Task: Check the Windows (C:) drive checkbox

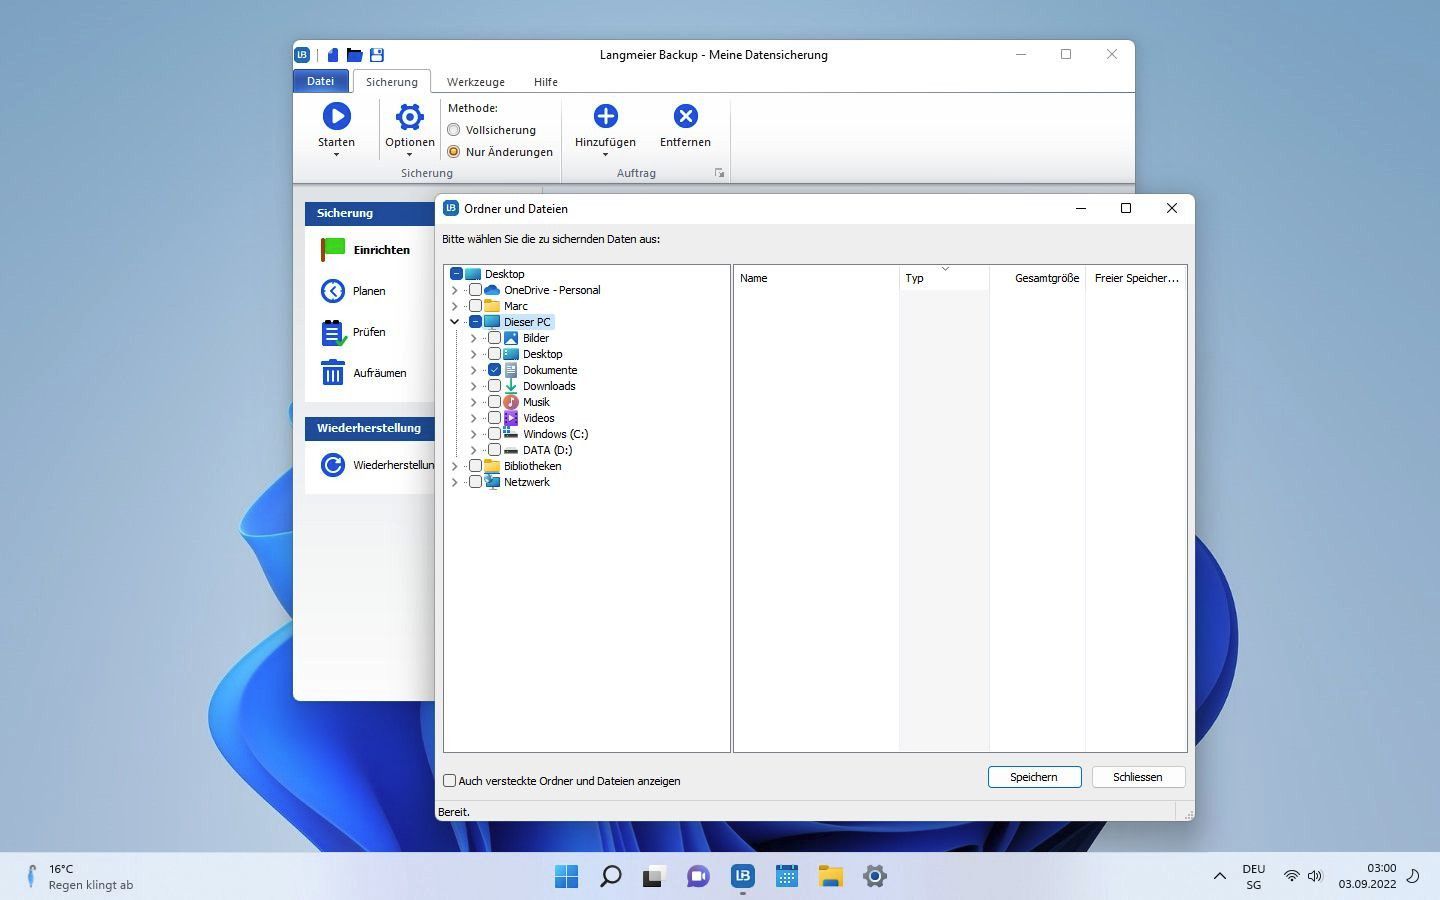Action: [x=494, y=434]
